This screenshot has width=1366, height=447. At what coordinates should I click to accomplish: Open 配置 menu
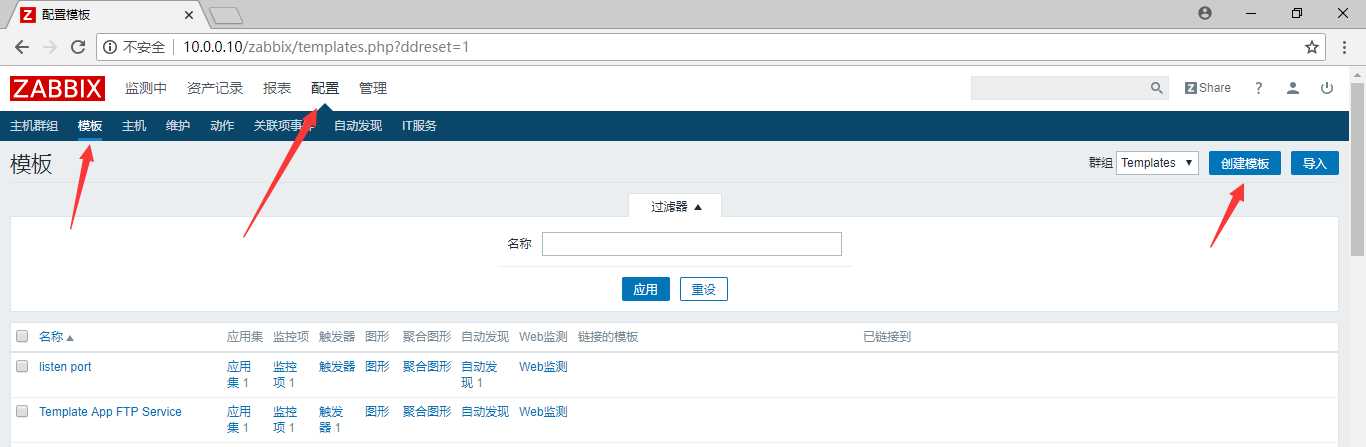click(325, 88)
